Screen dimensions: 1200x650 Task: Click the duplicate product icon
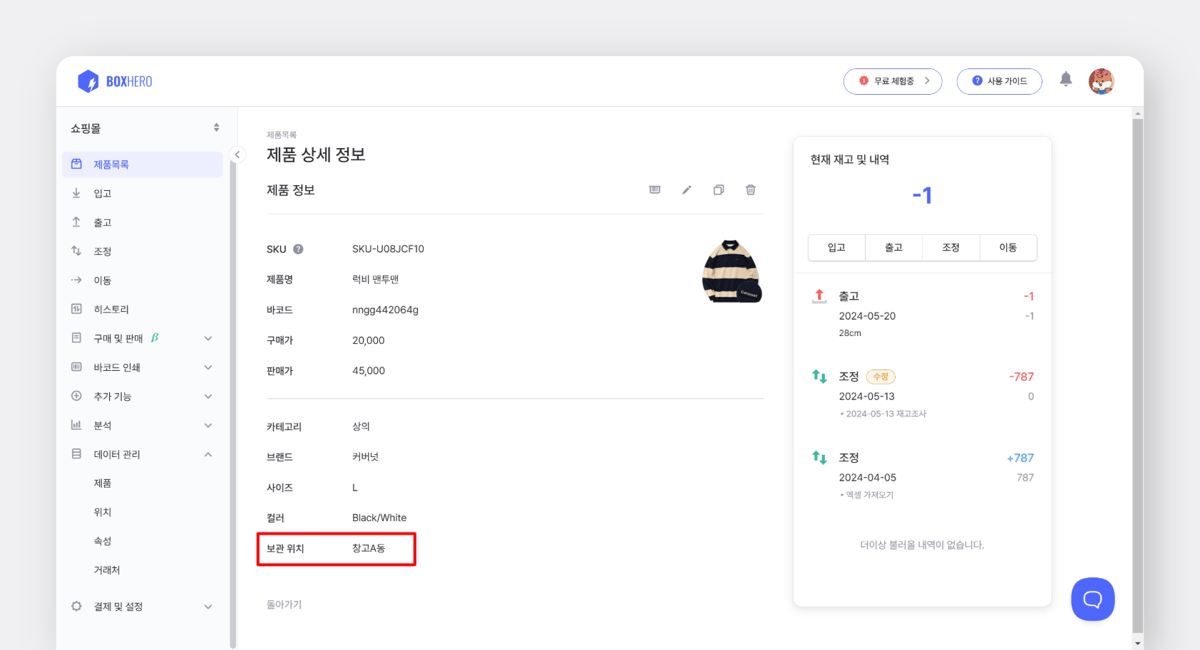718,189
